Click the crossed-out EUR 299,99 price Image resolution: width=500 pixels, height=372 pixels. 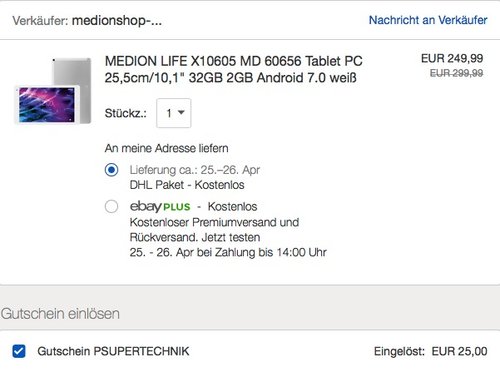click(x=456, y=73)
